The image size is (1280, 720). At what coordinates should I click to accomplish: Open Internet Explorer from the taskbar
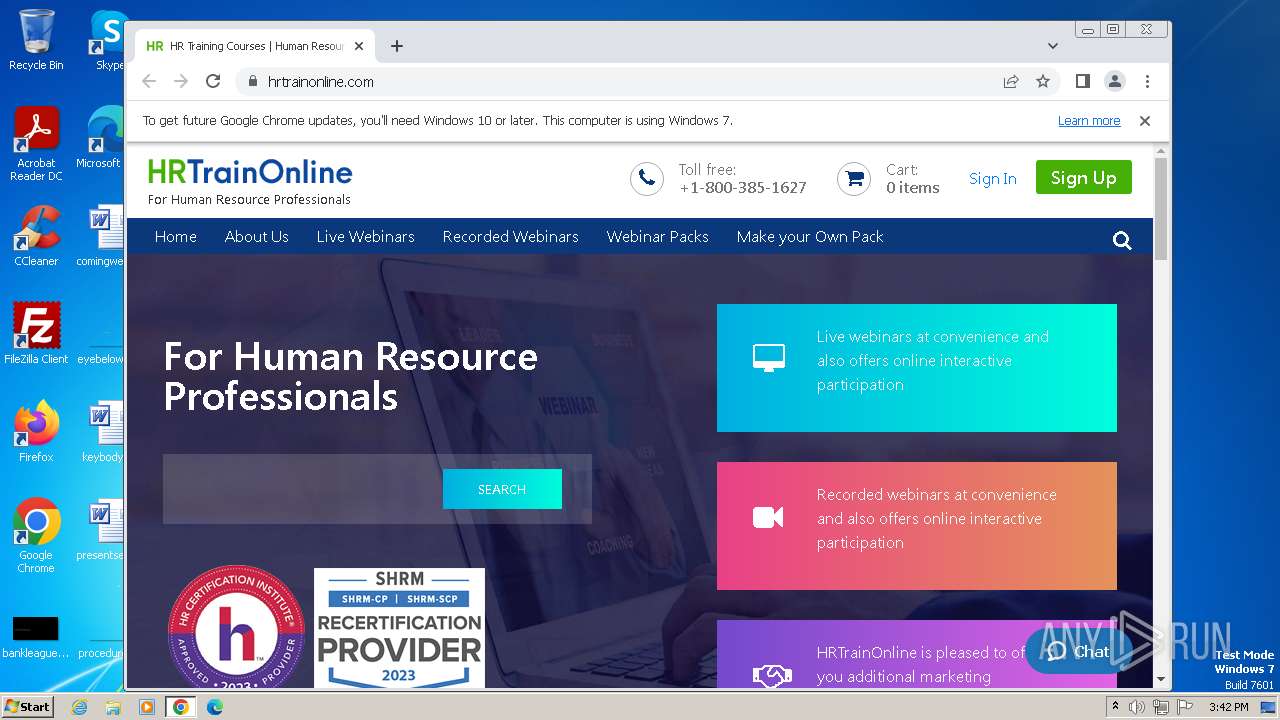79,707
